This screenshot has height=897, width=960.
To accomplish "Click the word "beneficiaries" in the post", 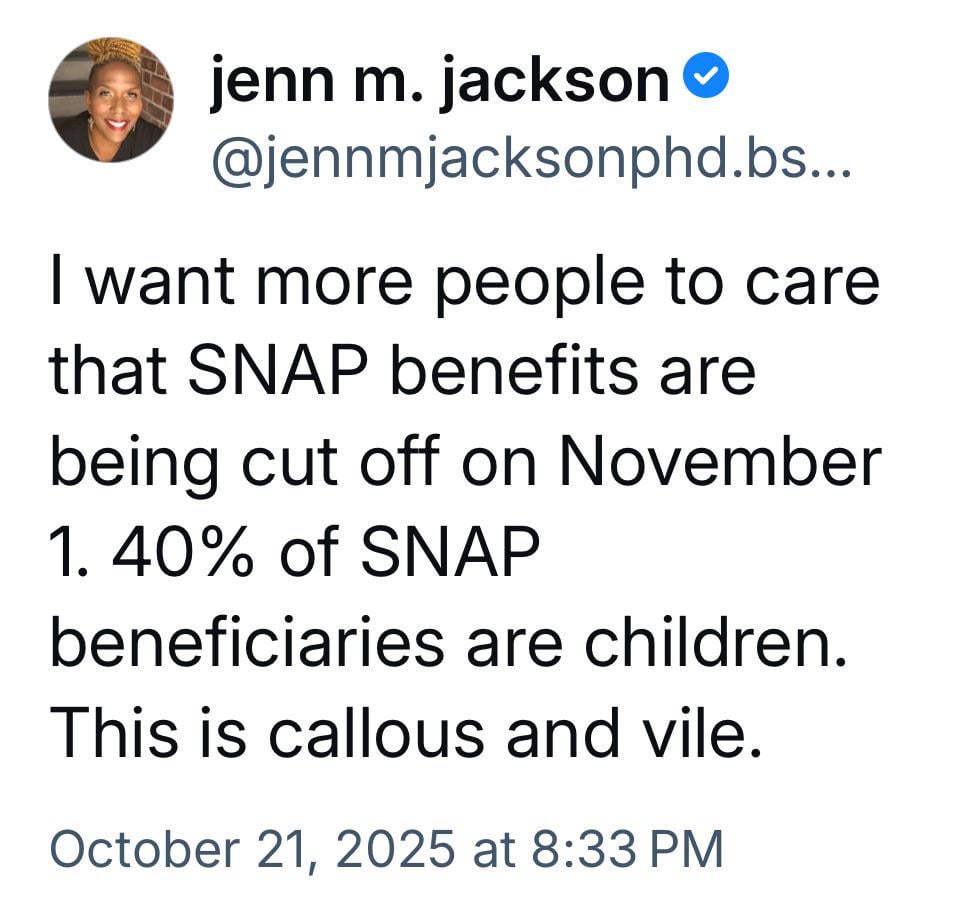I will click(247, 642).
